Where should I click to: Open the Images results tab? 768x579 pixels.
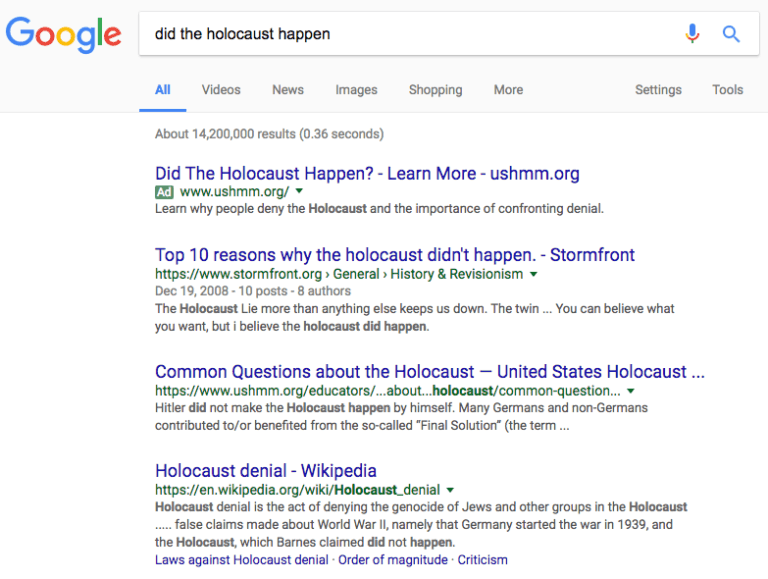[356, 90]
